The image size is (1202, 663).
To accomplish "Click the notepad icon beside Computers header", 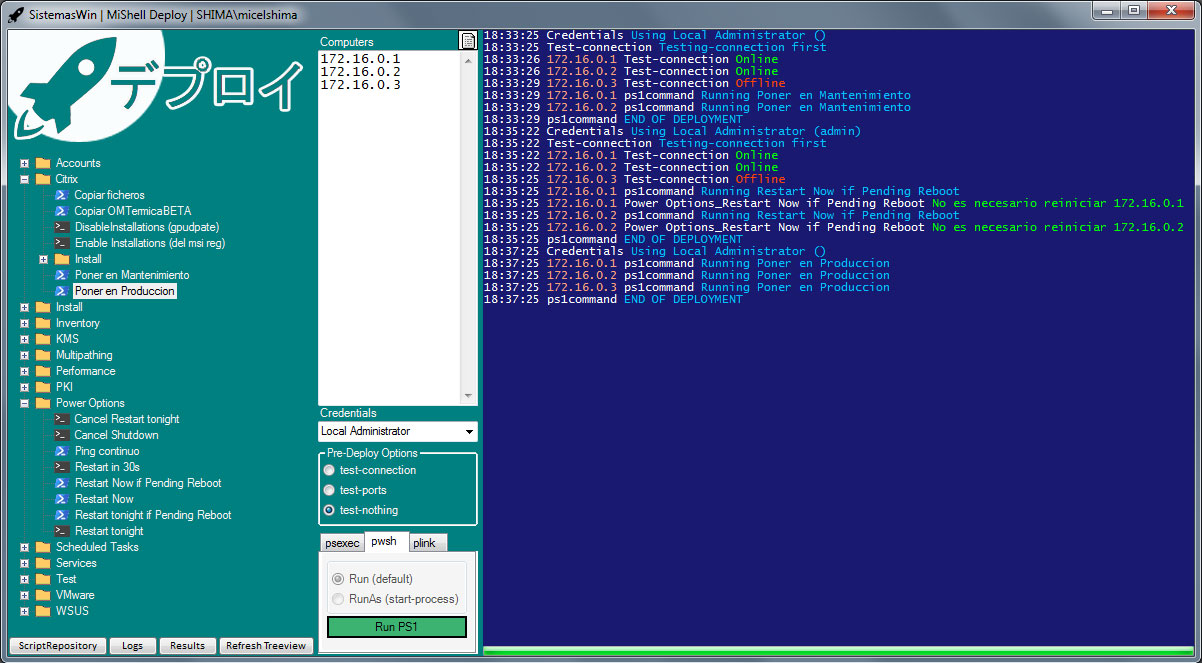I will tap(468, 39).
